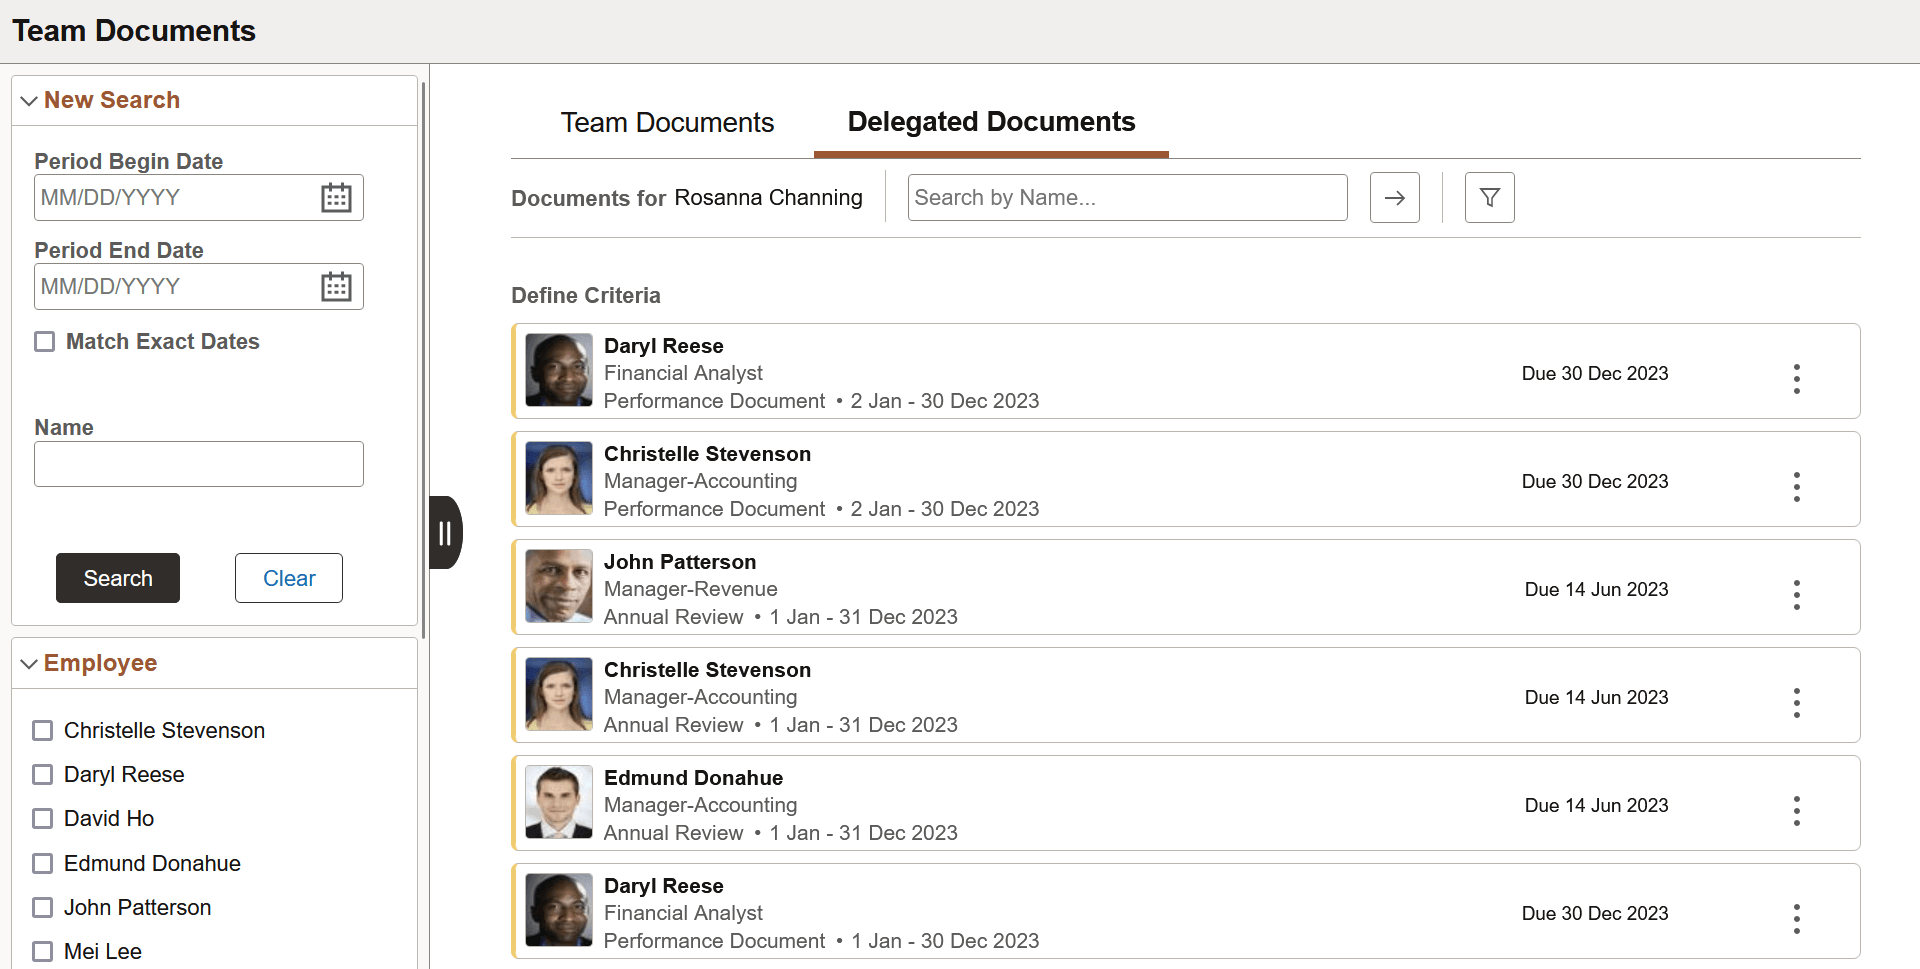Open the filter options icon
The height and width of the screenshot is (969, 1920).
click(1488, 197)
